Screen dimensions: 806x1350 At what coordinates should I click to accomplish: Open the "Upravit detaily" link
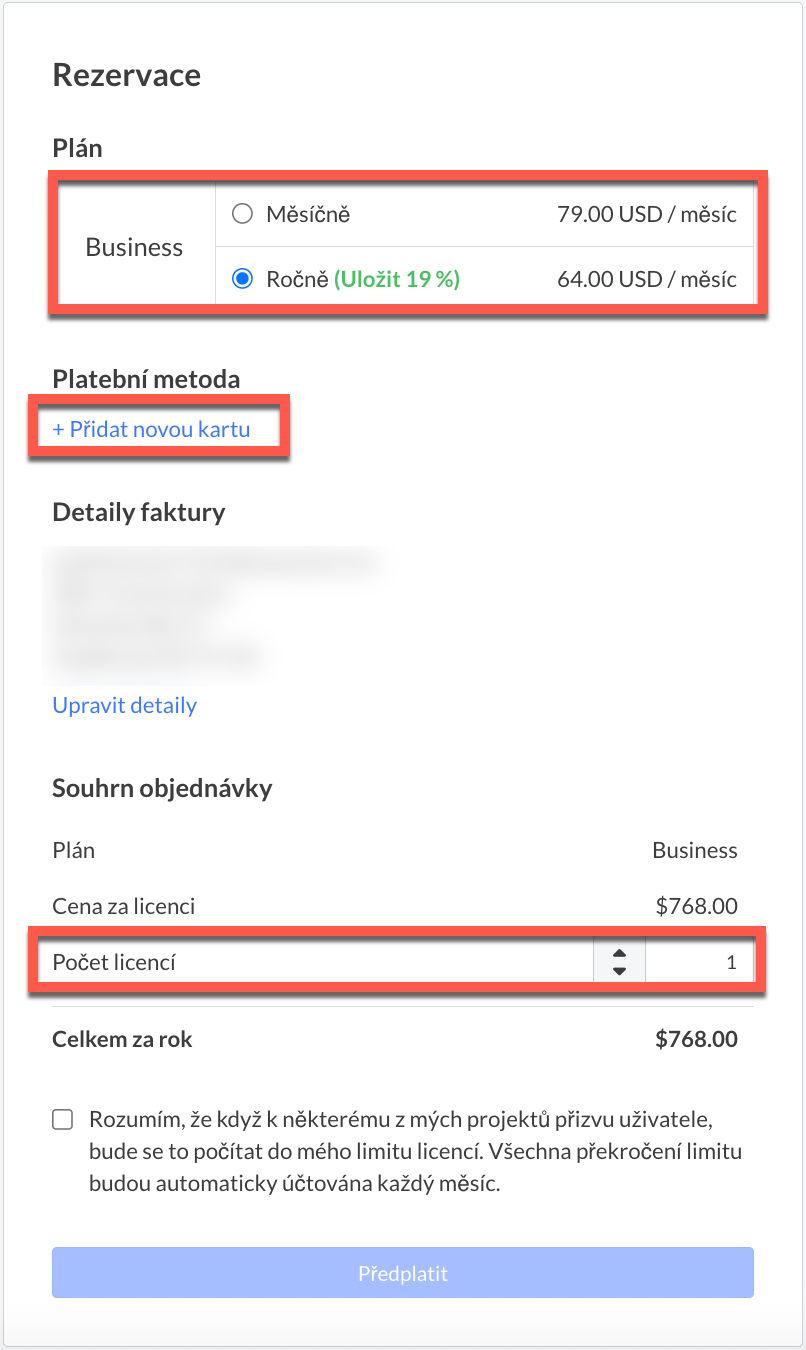[x=124, y=705]
